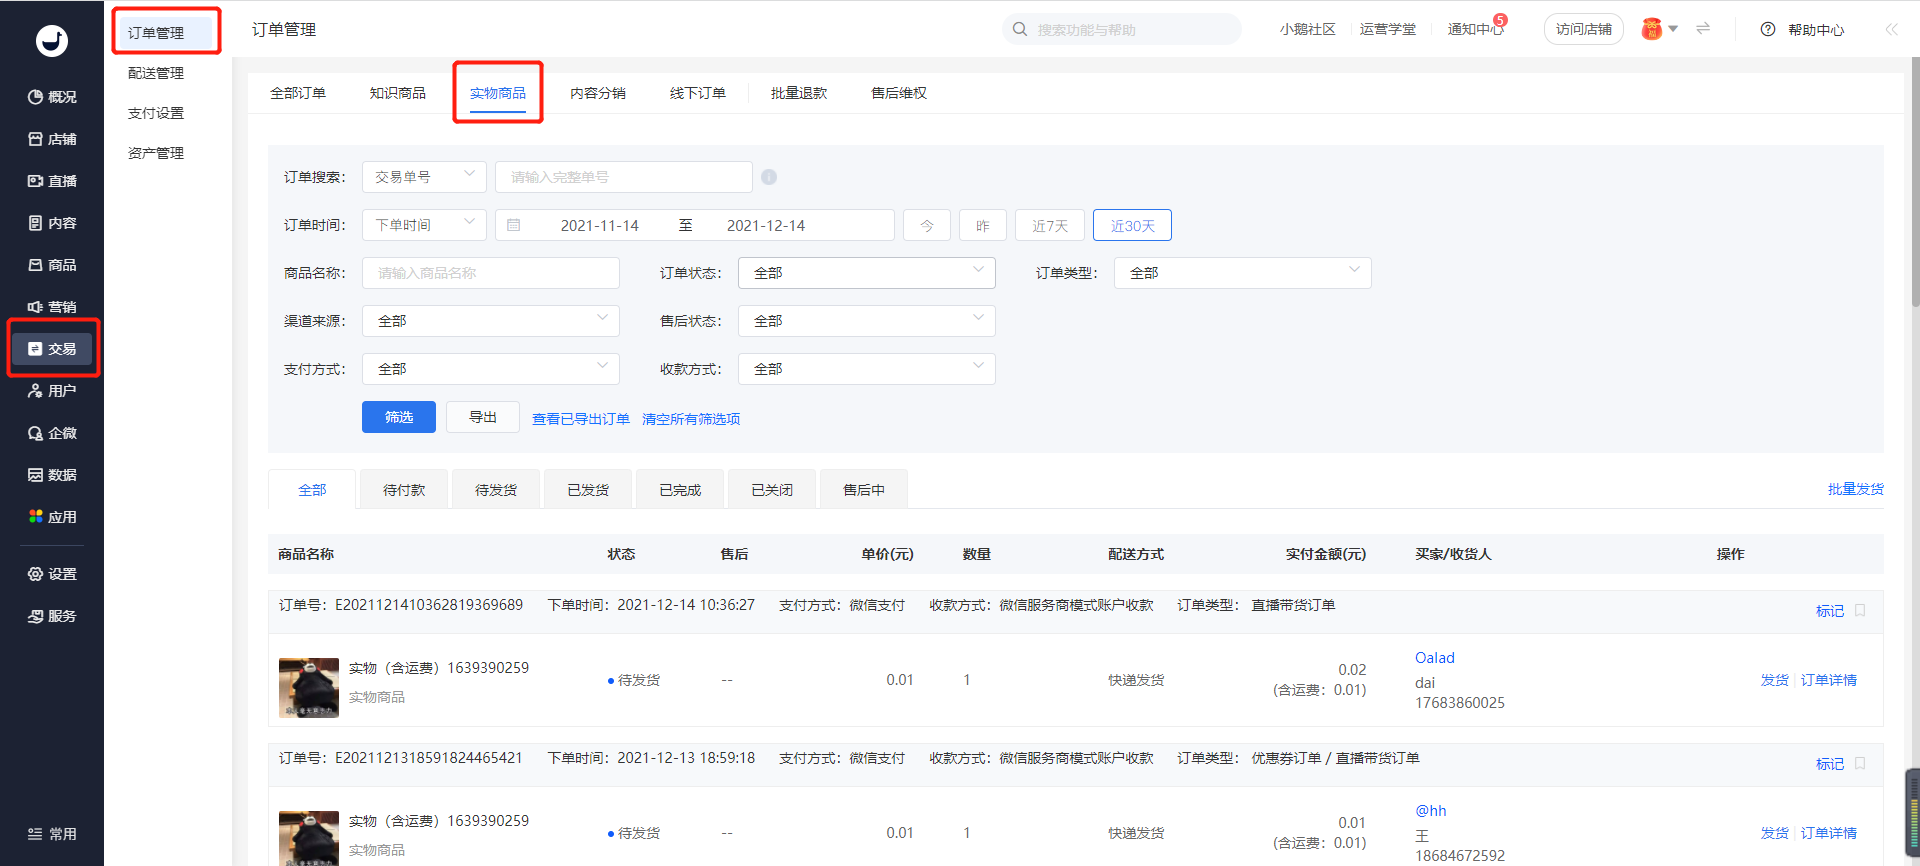
Task: Select the 待发货 status tab
Action: tap(496, 490)
